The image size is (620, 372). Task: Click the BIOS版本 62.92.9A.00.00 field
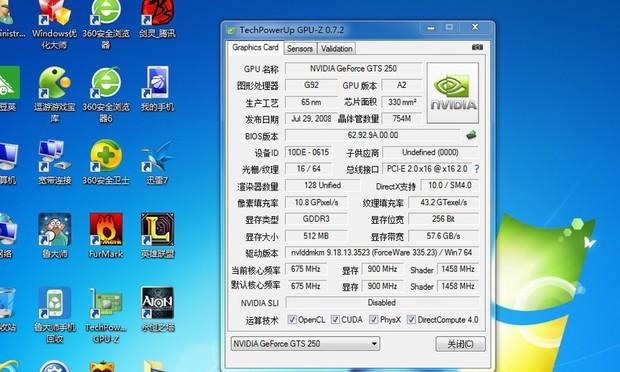click(x=372, y=135)
